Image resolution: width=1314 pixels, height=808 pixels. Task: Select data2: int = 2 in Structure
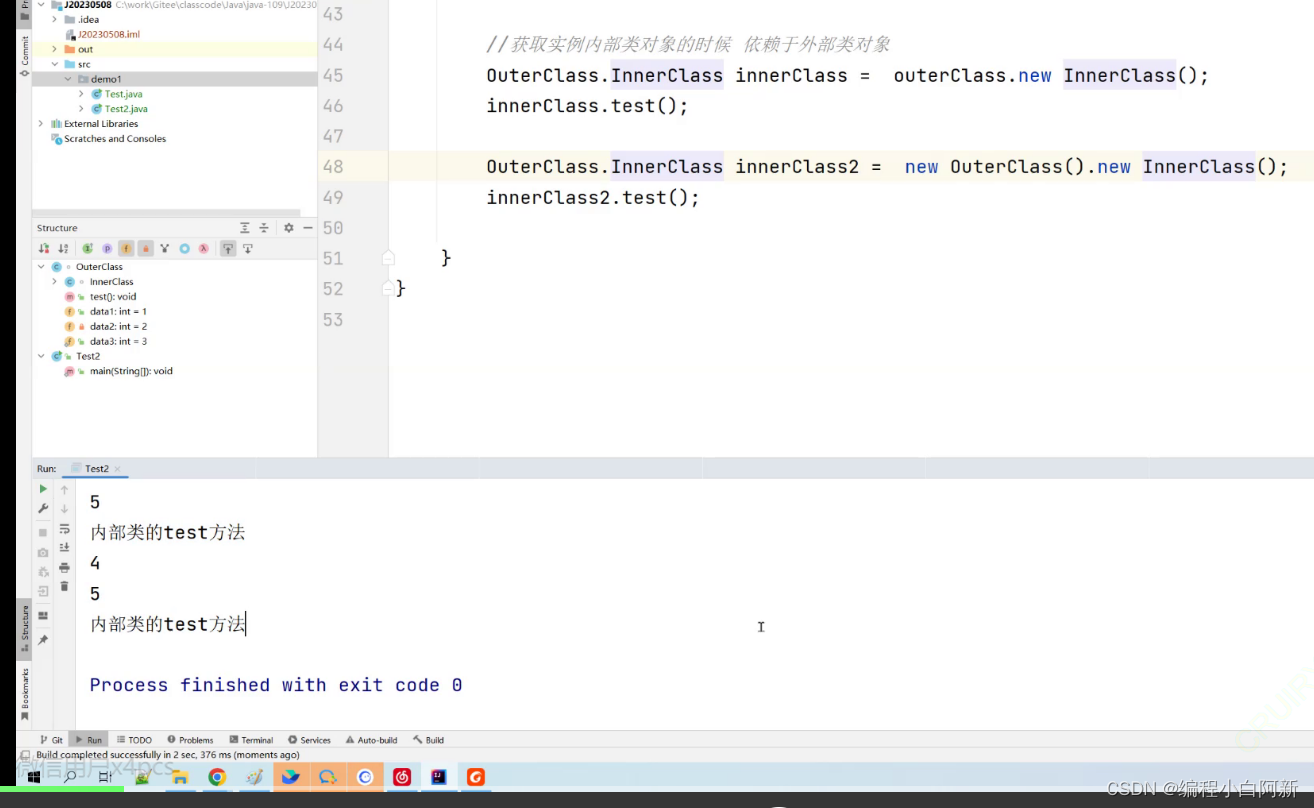tap(105, 326)
